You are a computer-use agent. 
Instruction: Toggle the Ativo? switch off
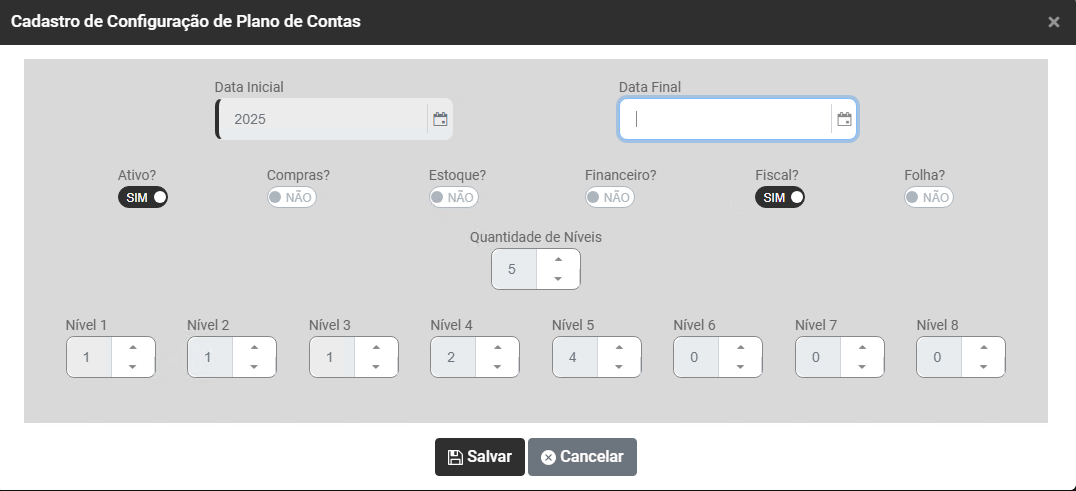point(143,197)
